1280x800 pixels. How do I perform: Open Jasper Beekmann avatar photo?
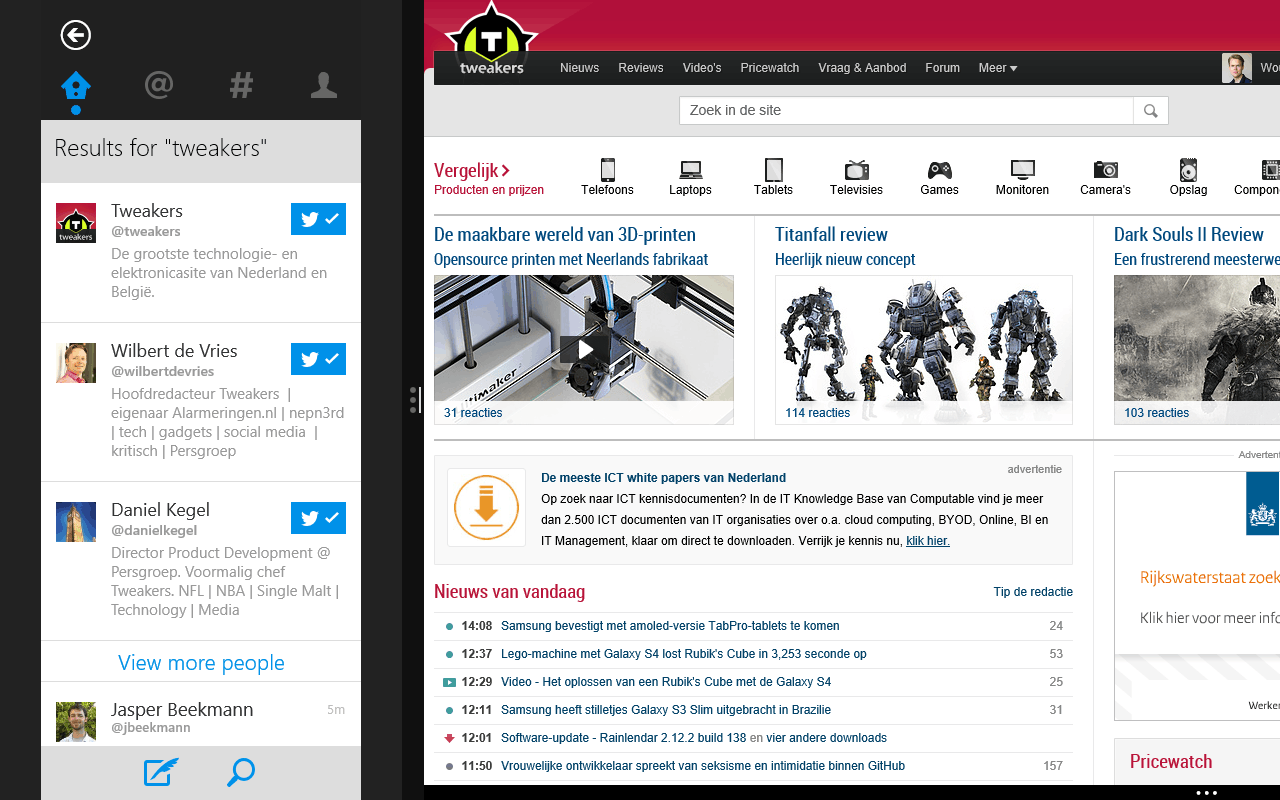click(x=76, y=721)
